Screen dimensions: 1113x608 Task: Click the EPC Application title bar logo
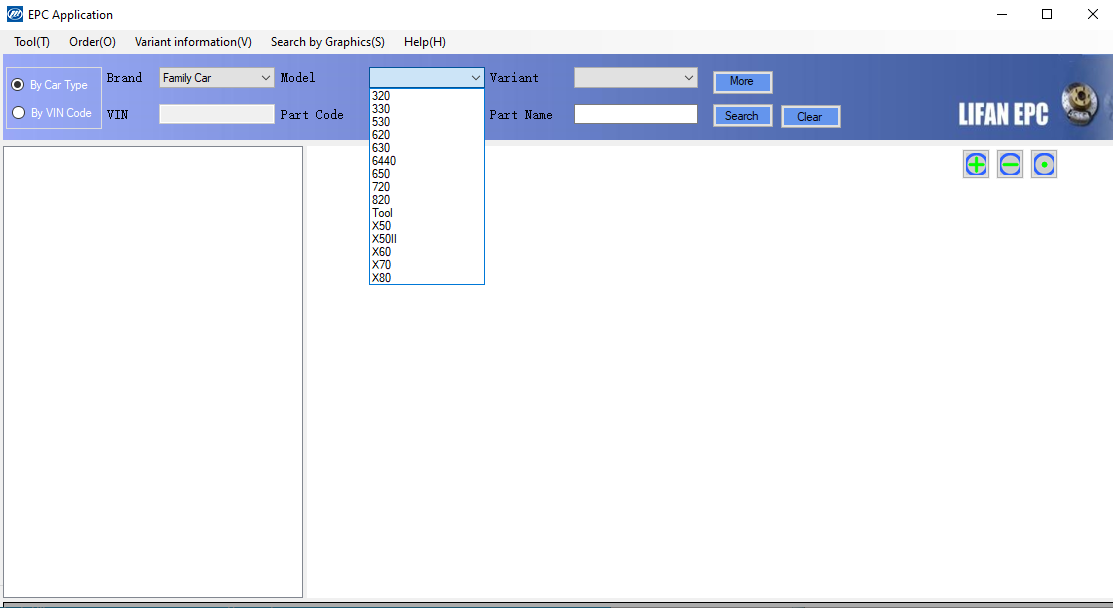point(14,14)
